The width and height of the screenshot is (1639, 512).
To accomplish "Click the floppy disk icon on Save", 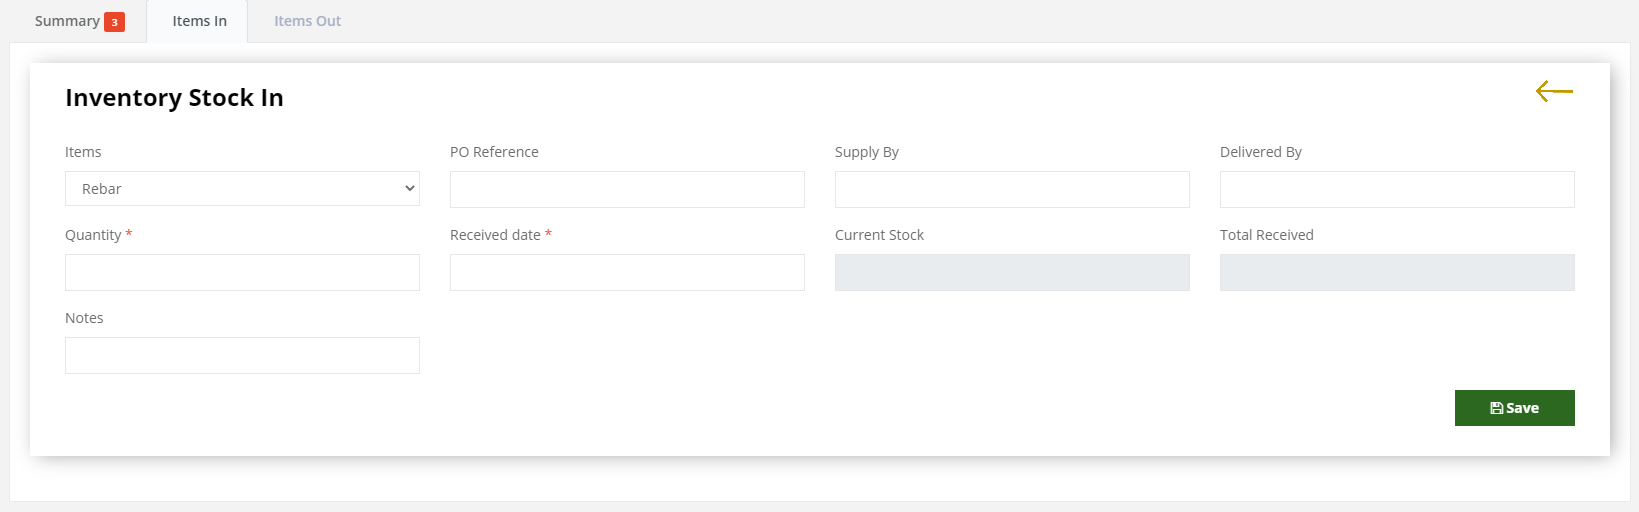I will [1496, 408].
